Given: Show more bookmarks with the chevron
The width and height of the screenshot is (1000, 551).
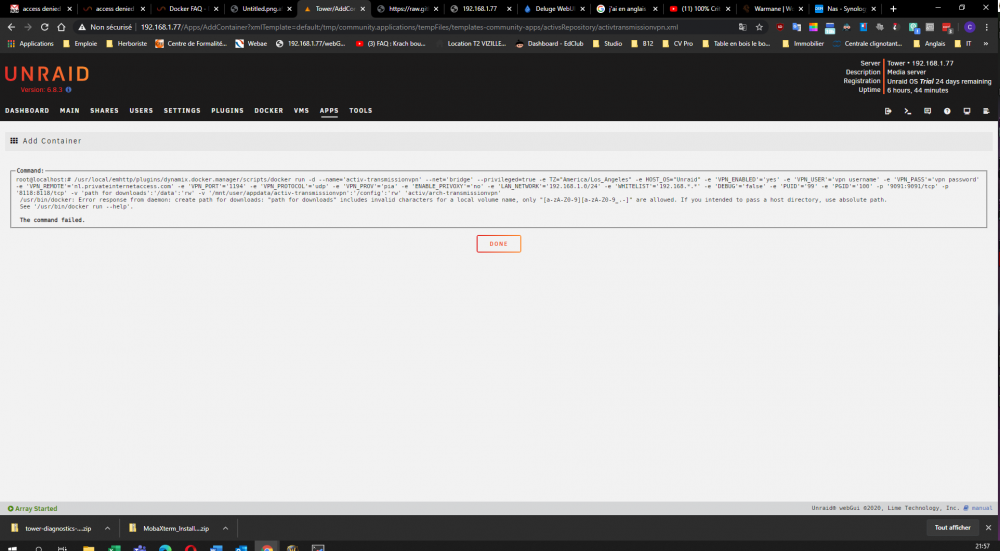Looking at the screenshot, I should coord(985,43).
